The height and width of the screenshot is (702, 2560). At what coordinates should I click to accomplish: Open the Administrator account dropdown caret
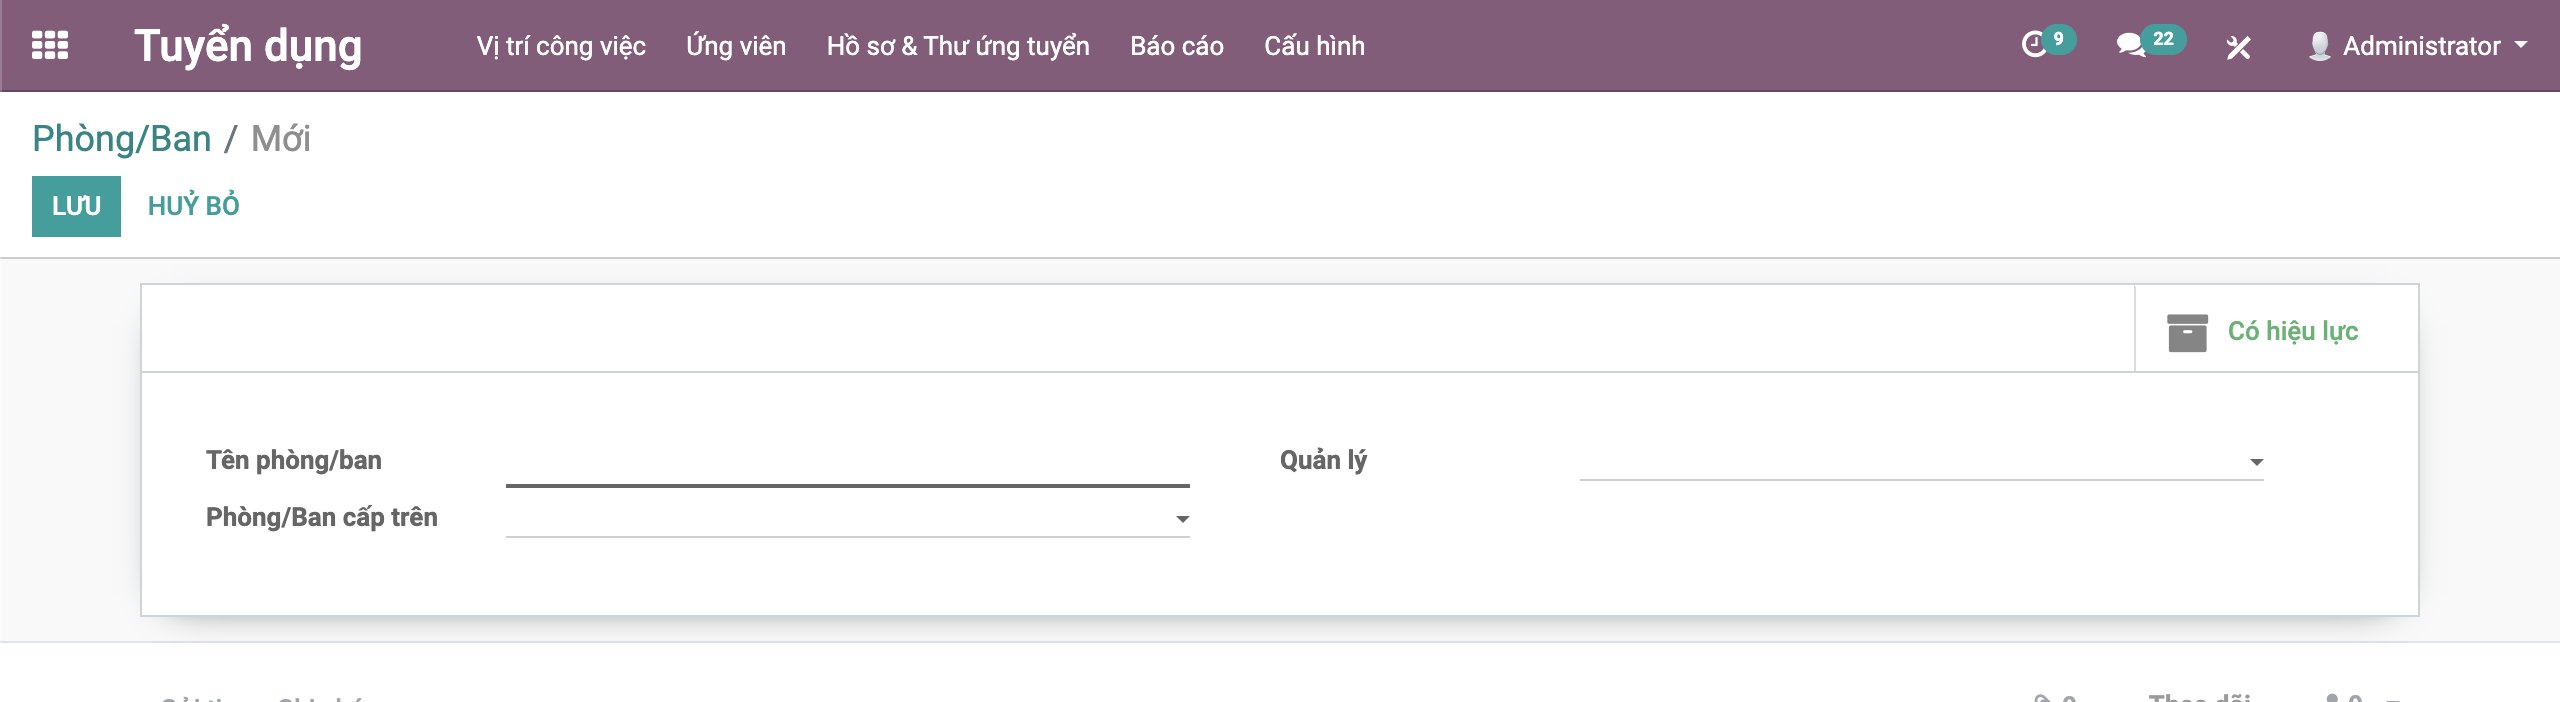coord(2521,45)
